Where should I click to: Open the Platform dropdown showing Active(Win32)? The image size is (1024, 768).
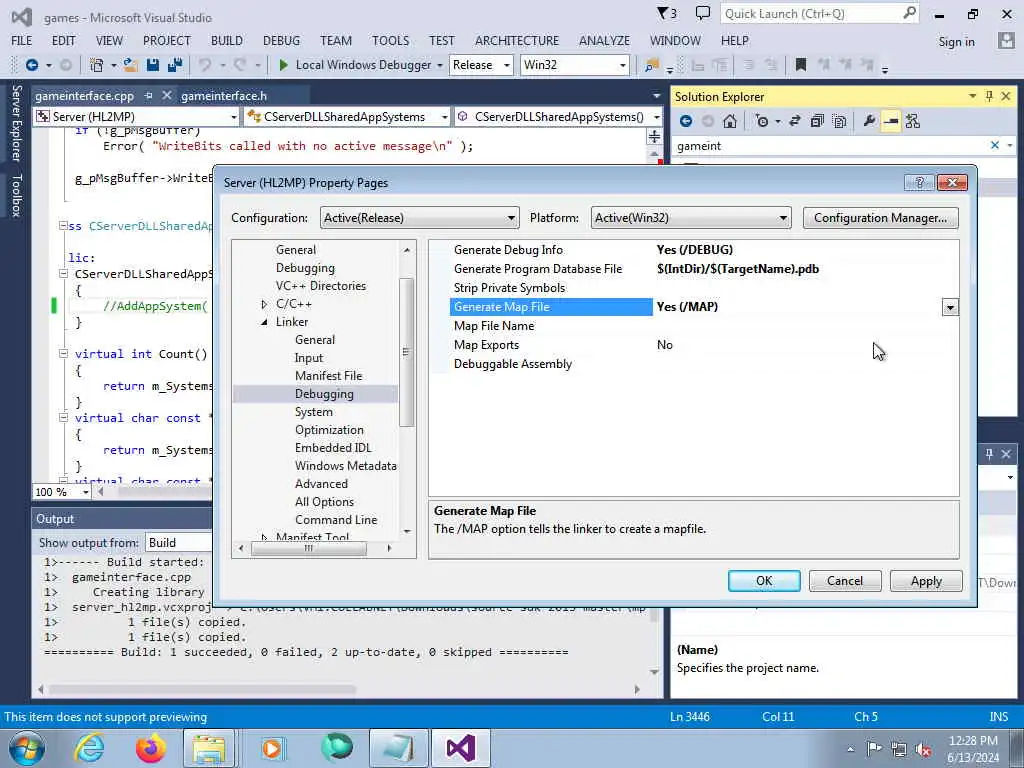click(691, 217)
